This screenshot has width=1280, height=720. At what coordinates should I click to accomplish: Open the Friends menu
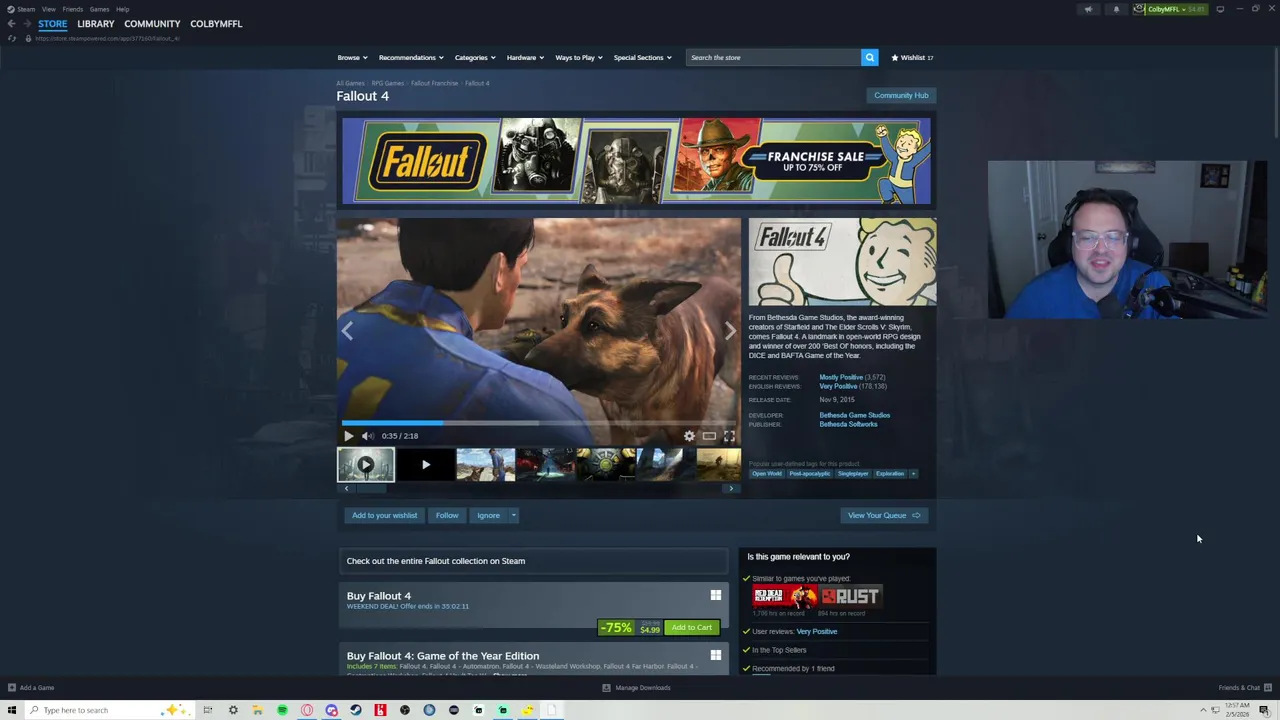72,9
